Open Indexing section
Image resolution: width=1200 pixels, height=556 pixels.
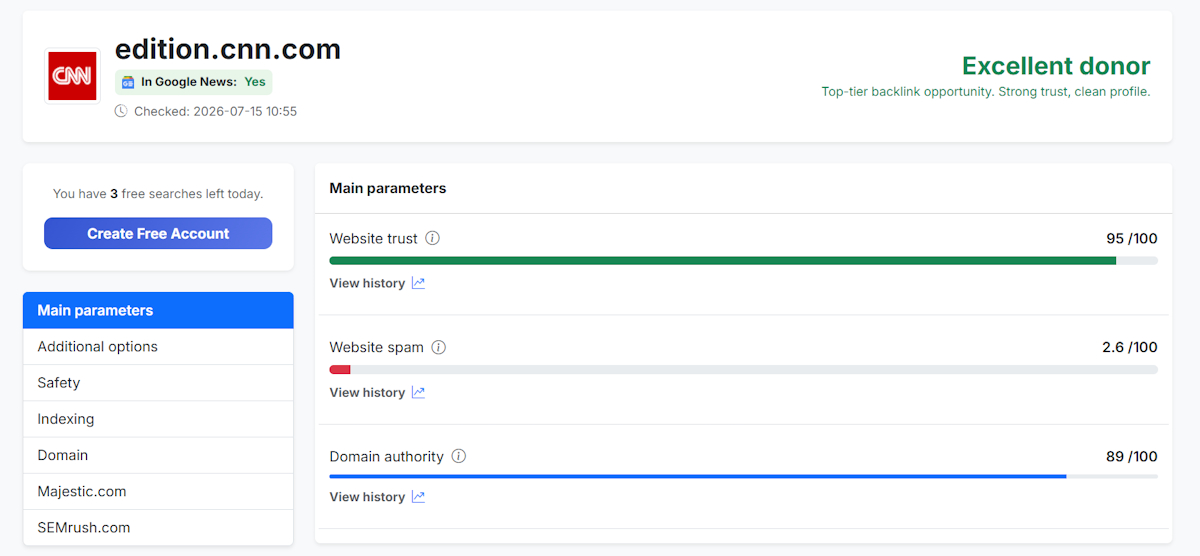tap(158, 419)
